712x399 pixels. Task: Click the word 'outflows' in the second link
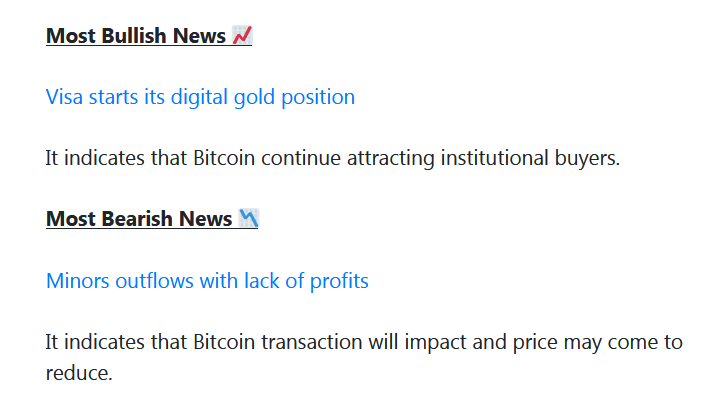click(x=154, y=281)
